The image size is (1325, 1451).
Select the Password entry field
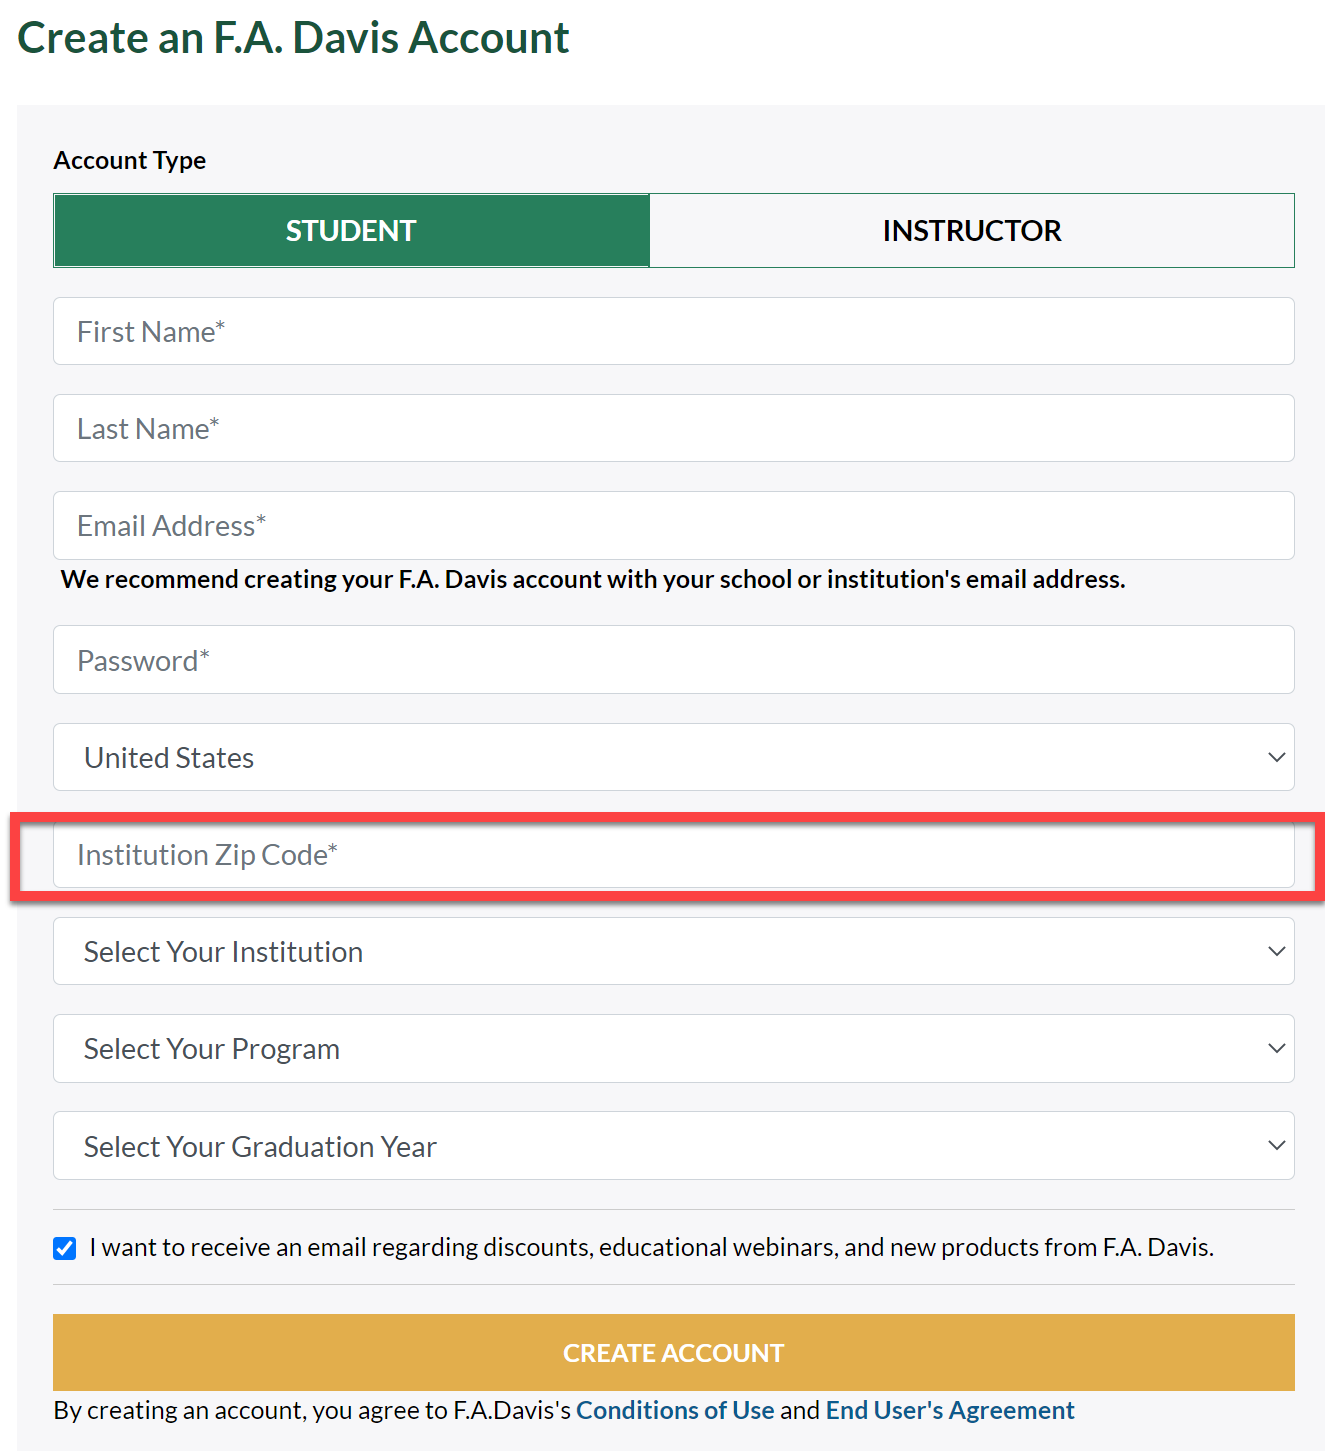point(673,660)
